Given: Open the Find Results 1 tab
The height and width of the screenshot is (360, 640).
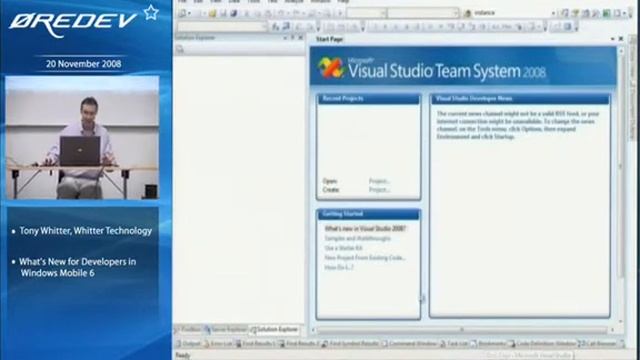Looking at the screenshot, I should [256, 344].
